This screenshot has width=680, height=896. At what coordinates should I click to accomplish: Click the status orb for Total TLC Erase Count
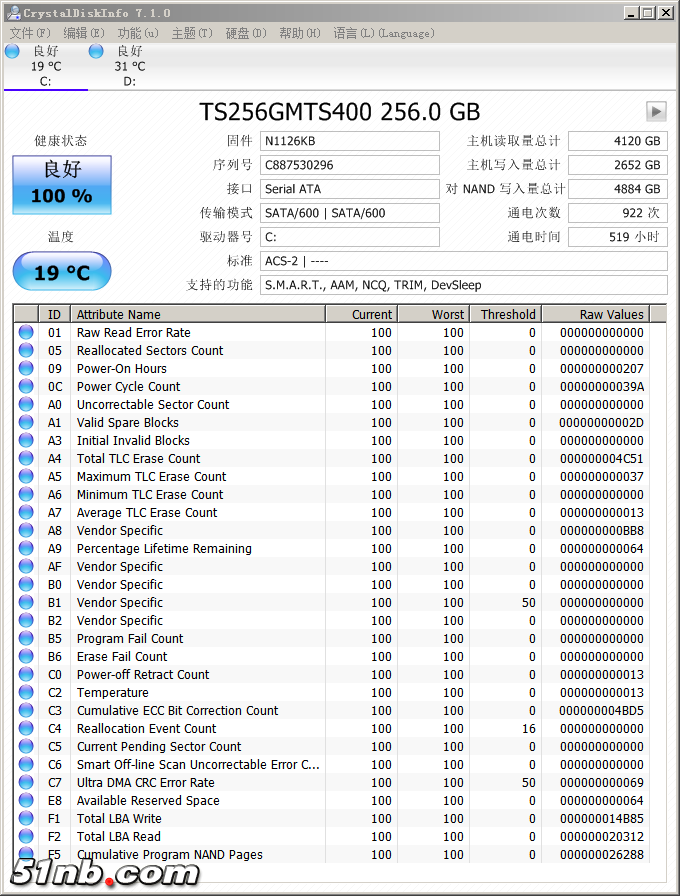pyautogui.click(x=26, y=458)
